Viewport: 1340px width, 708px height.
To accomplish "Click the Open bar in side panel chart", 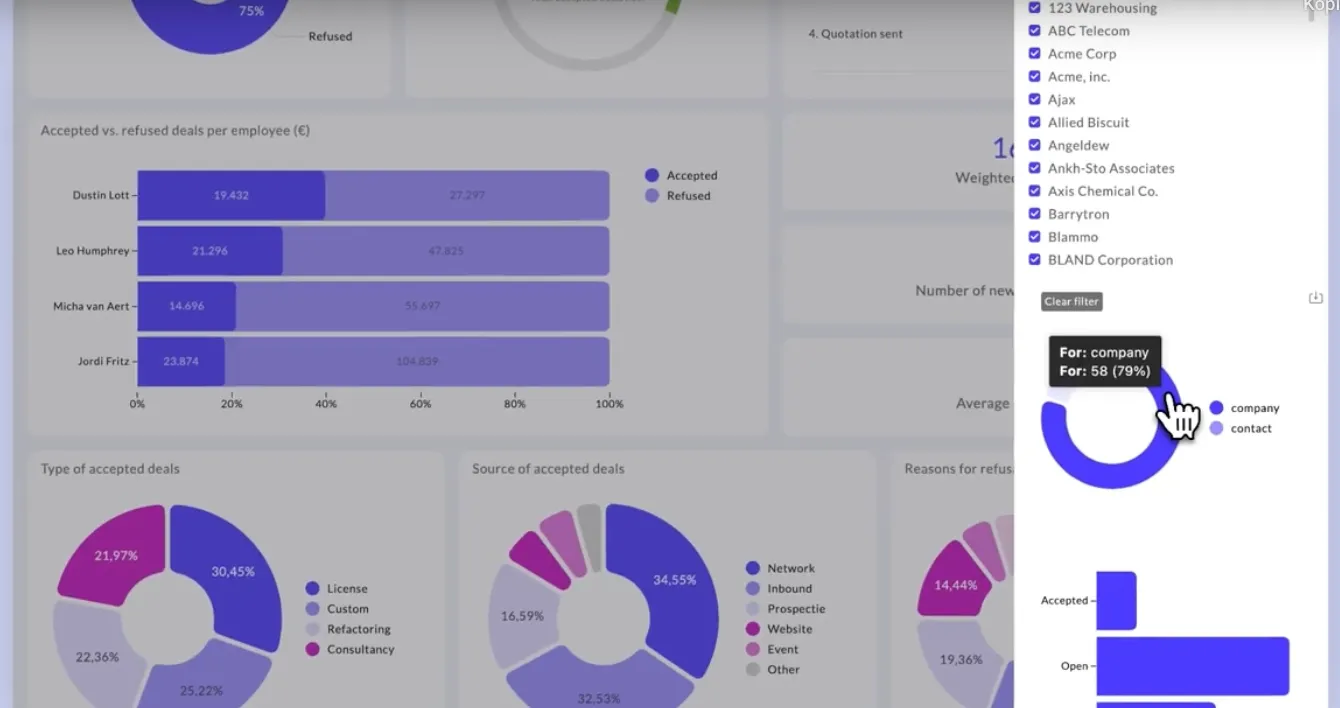I will coord(1193,666).
